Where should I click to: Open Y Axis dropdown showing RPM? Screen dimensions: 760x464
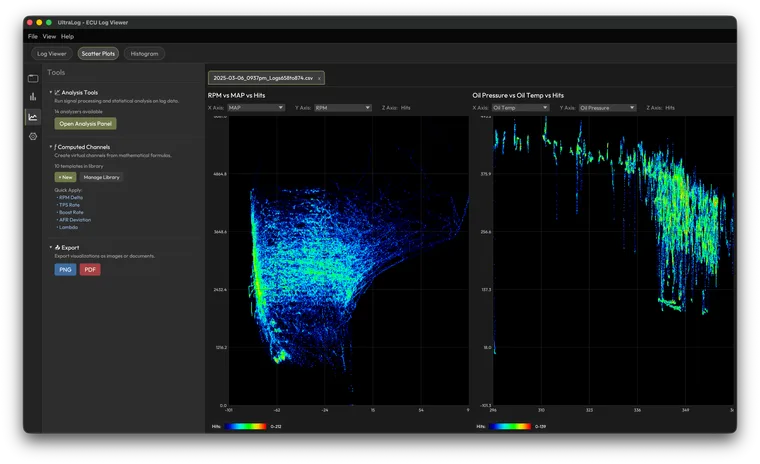[x=343, y=108]
